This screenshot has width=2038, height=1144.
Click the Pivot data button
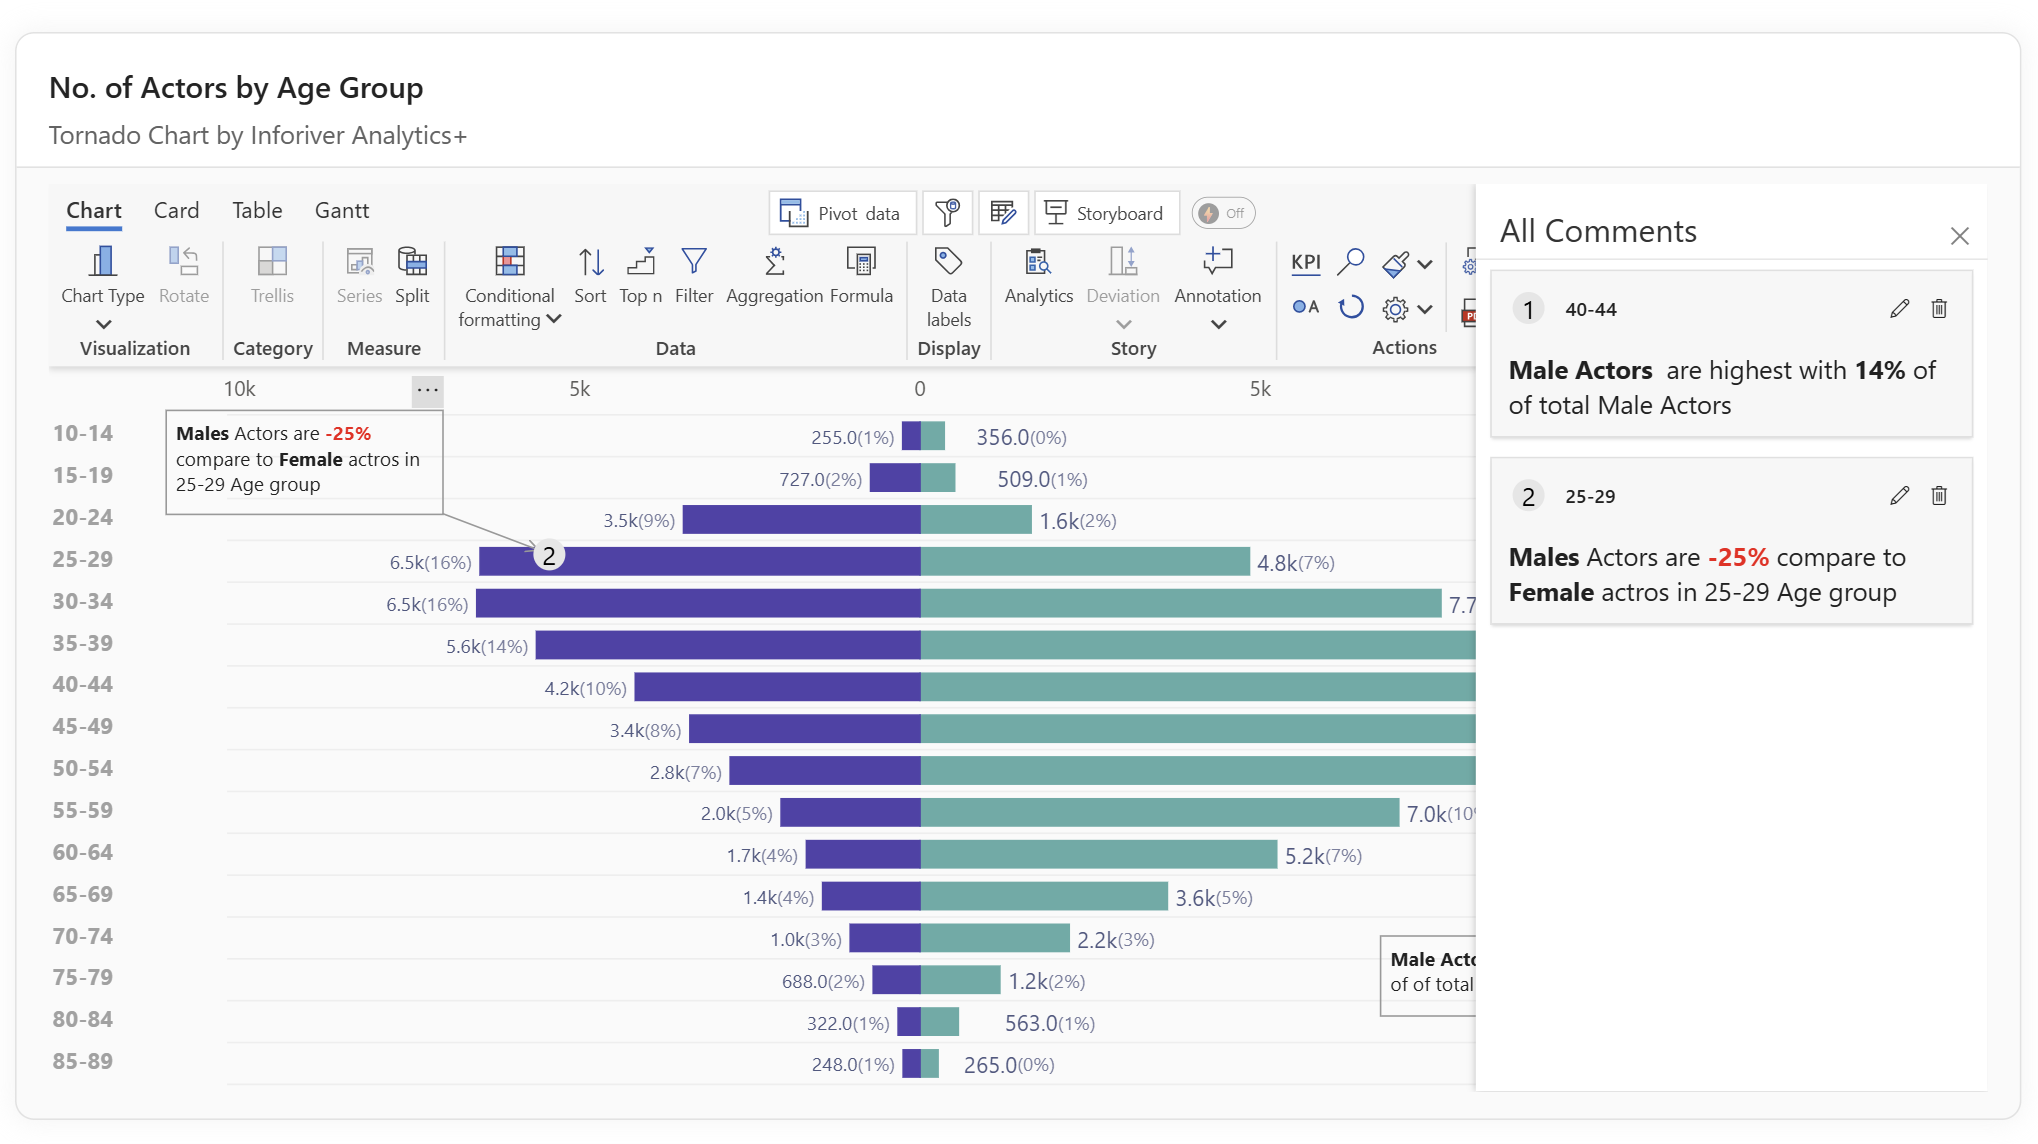click(841, 213)
